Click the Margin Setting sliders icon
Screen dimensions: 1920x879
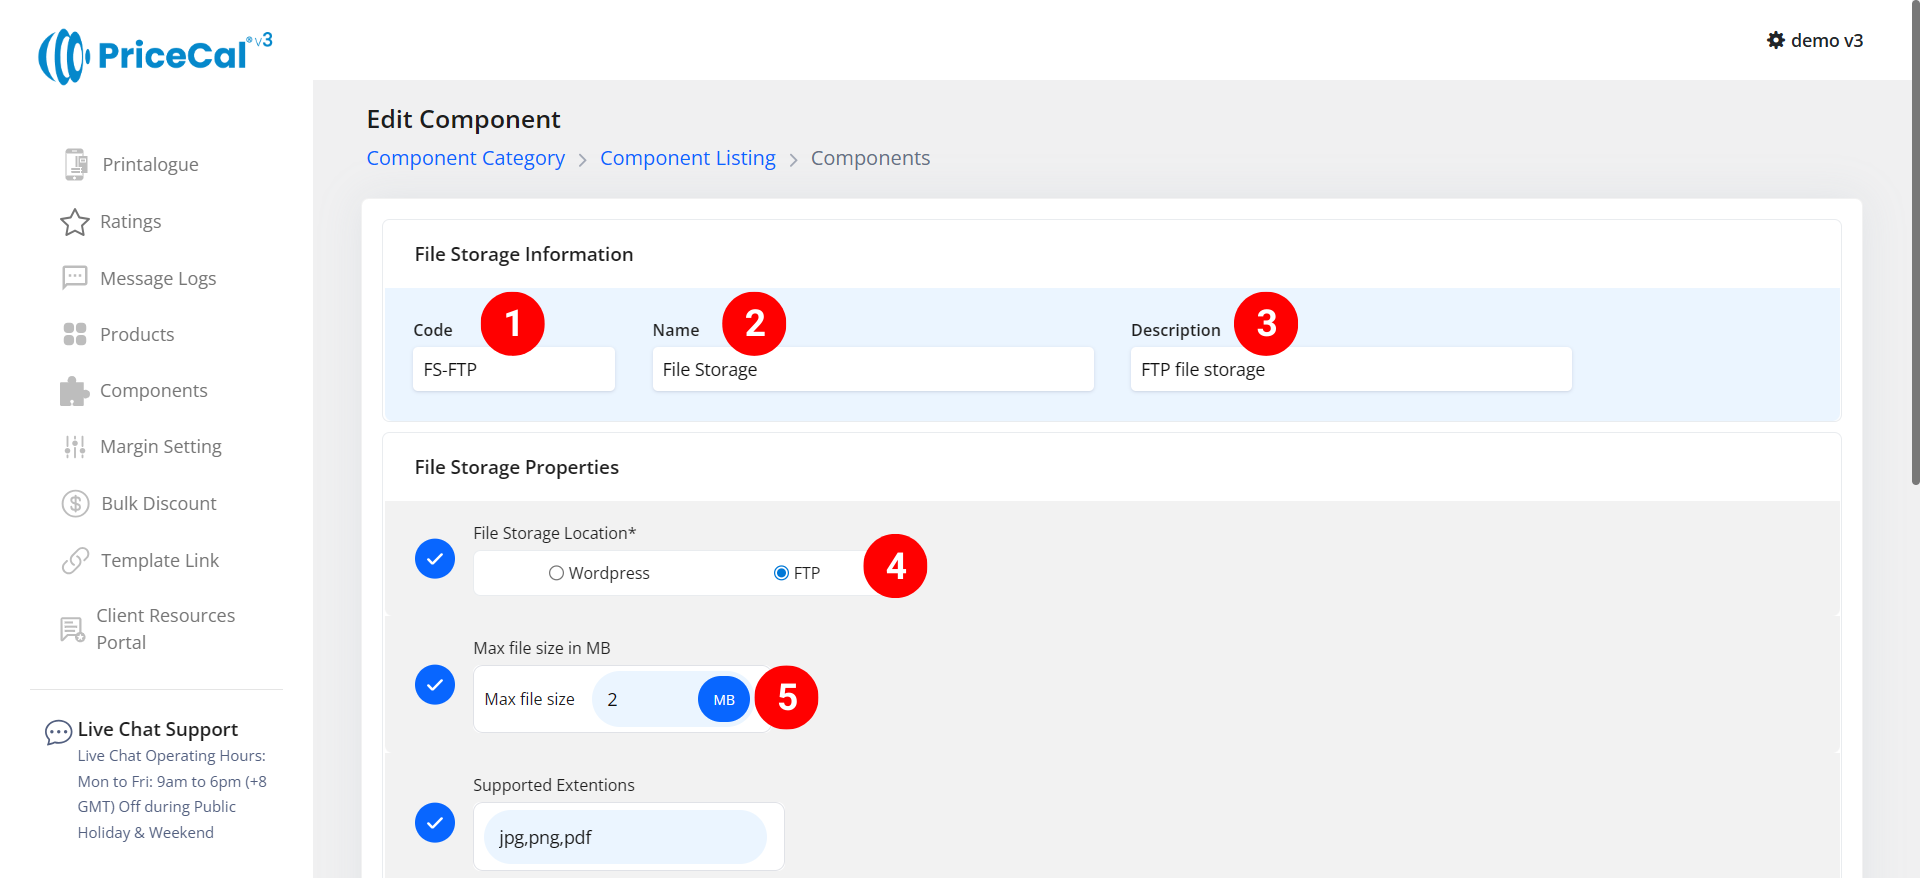coord(75,447)
